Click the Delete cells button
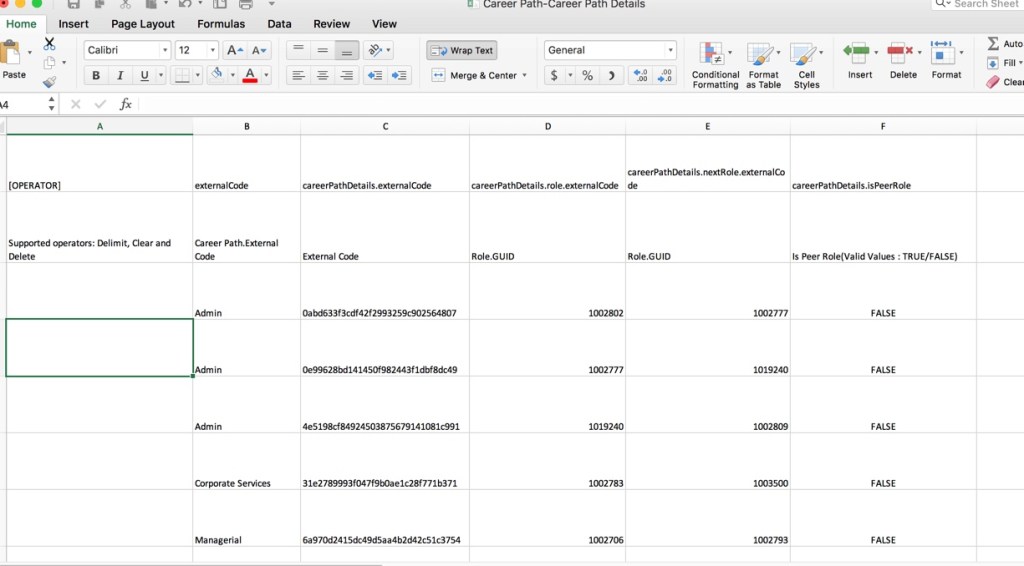Image resolution: width=1024 pixels, height=566 pixels. pyautogui.click(x=903, y=62)
